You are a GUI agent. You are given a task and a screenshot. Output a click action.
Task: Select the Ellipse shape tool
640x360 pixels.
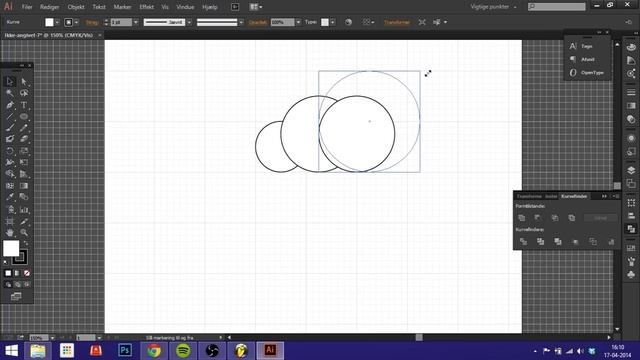24,117
